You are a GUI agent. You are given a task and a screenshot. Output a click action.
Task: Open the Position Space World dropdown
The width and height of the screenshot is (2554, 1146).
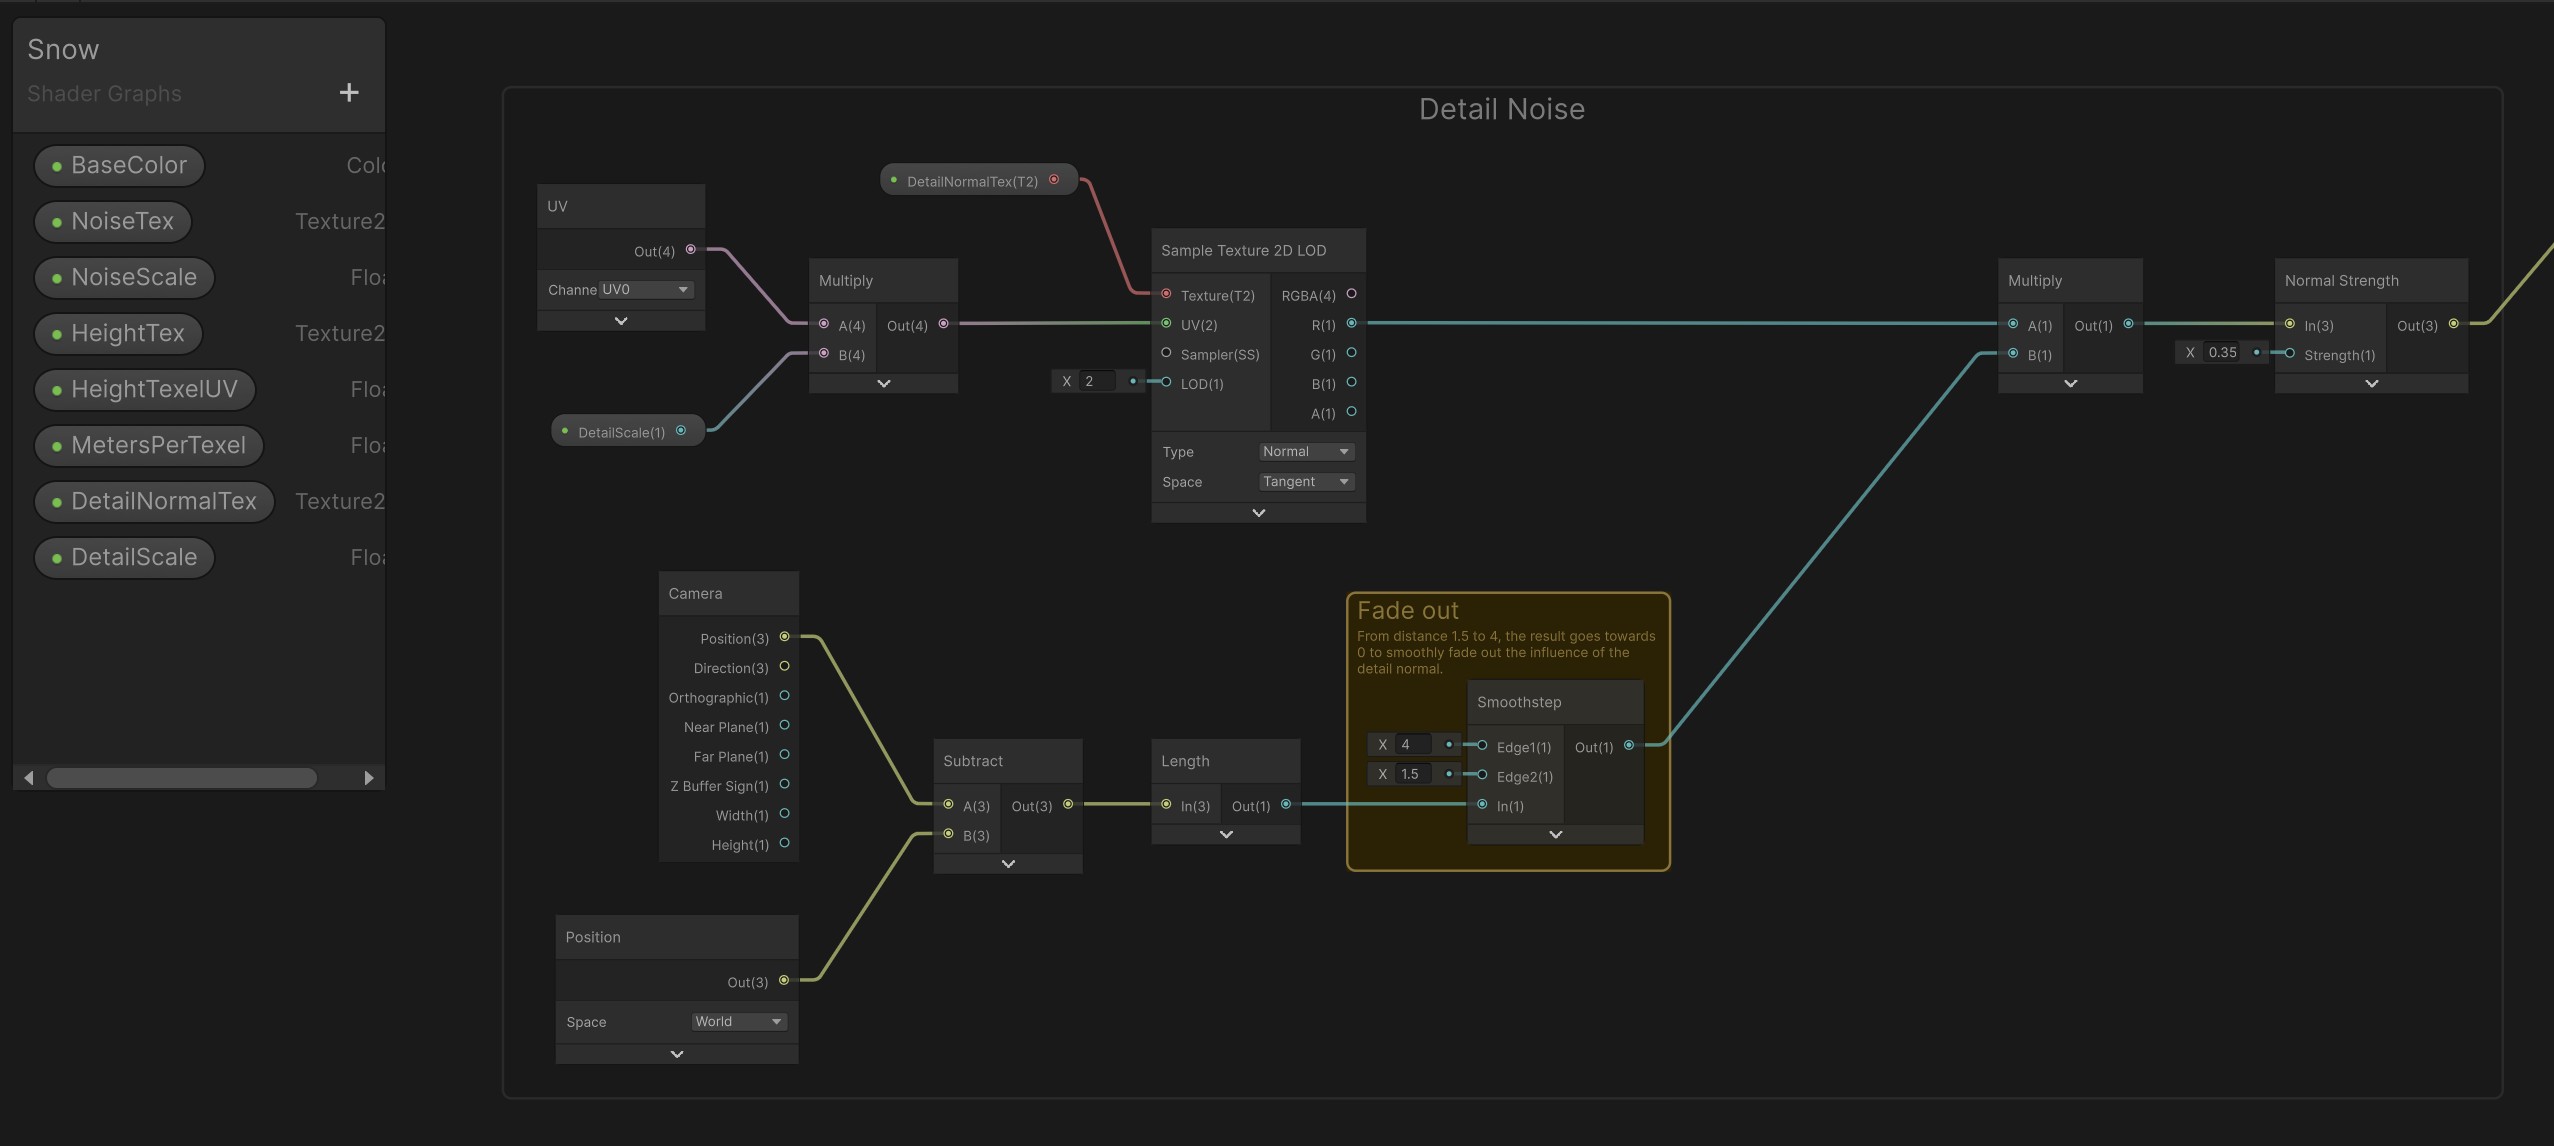[x=738, y=1022]
